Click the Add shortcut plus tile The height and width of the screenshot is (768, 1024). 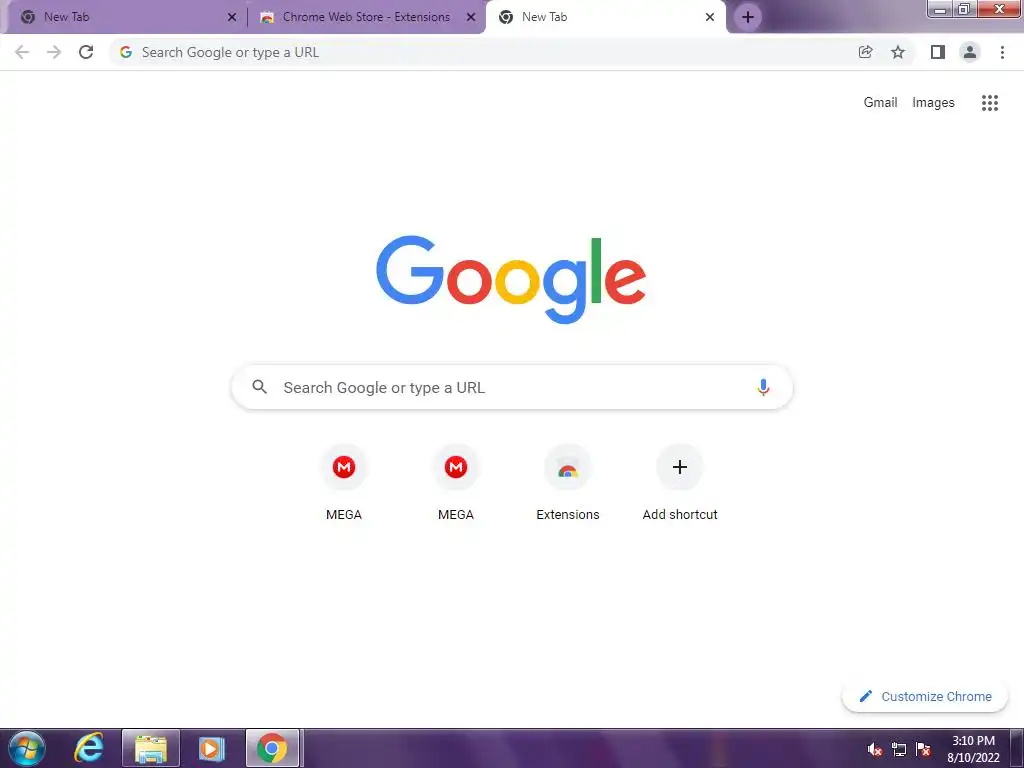click(680, 467)
